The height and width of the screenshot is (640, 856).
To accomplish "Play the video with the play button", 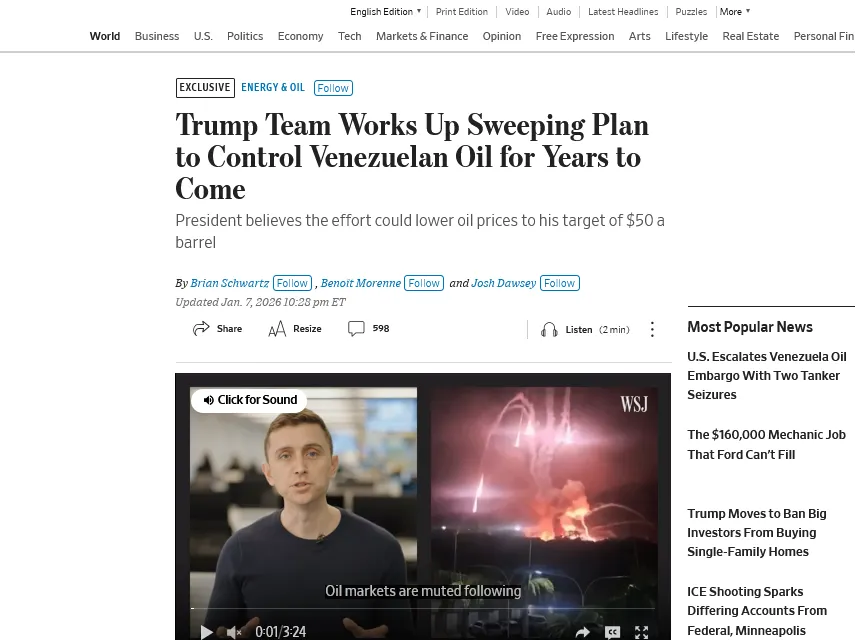I will coord(206,632).
